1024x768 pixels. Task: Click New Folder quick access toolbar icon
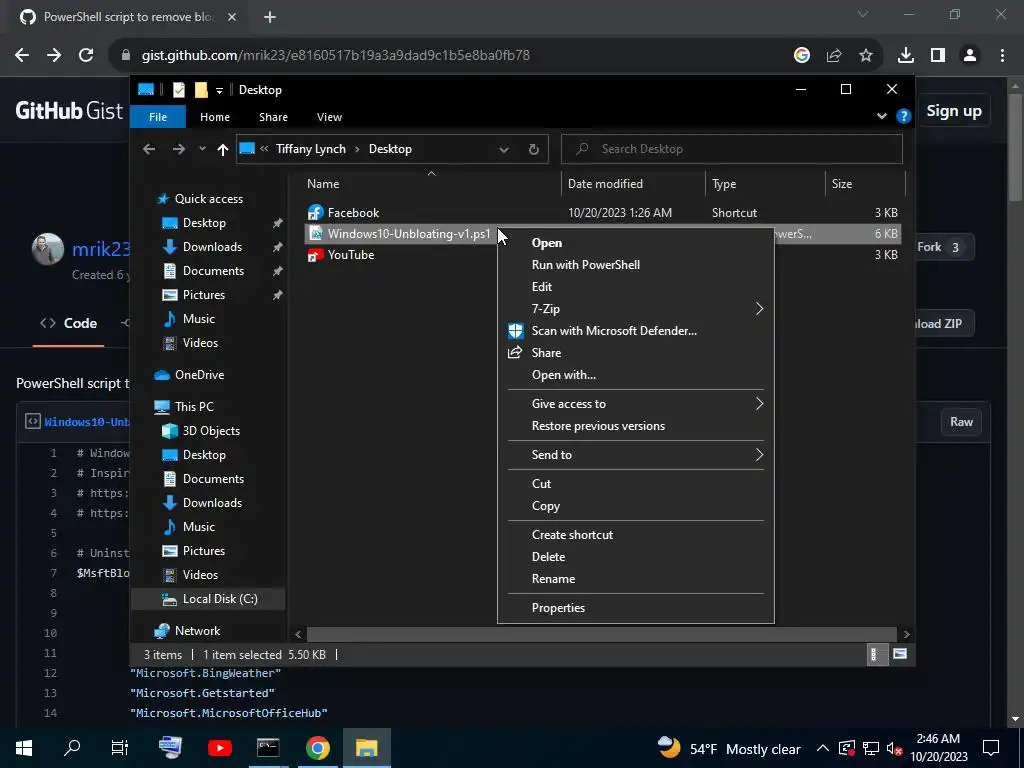[x=201, y=89]
